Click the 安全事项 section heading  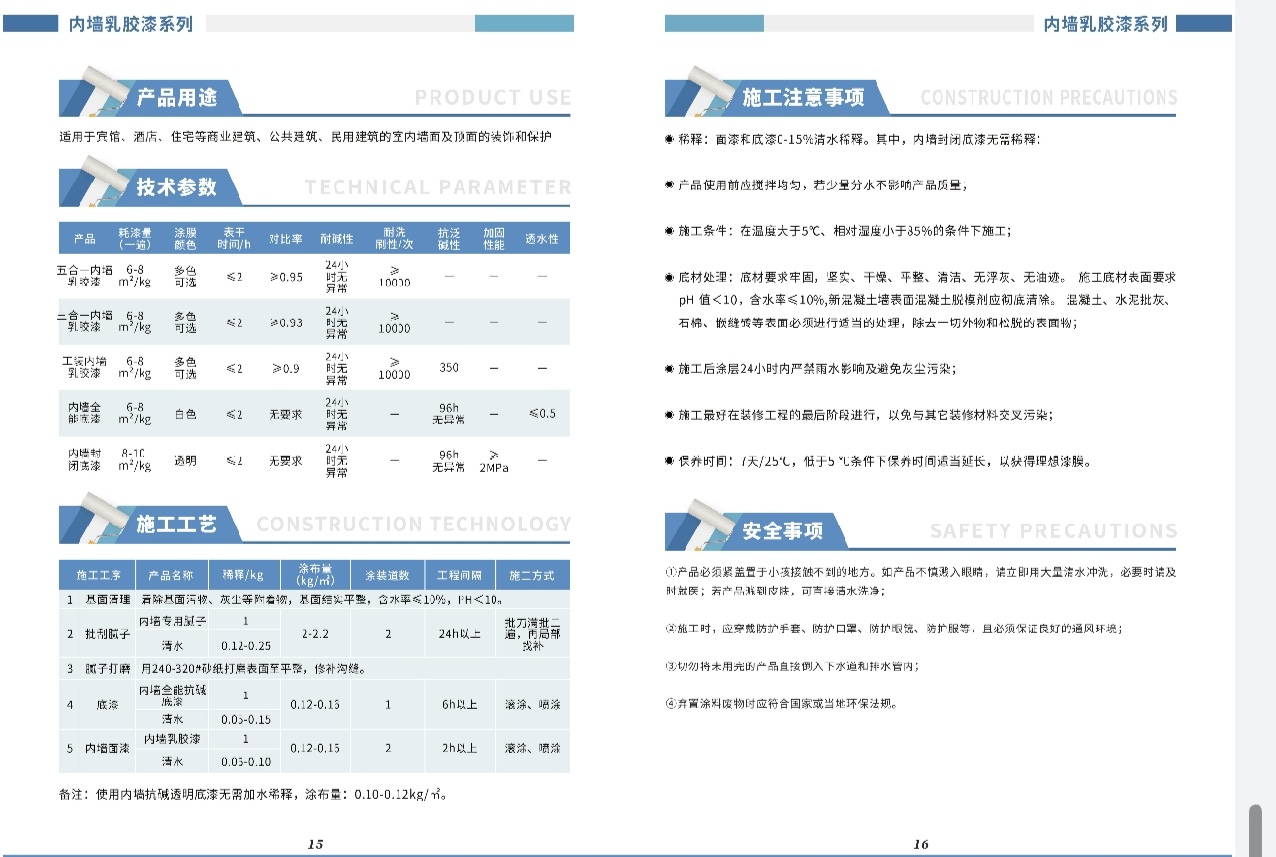(x=783, y=531)
